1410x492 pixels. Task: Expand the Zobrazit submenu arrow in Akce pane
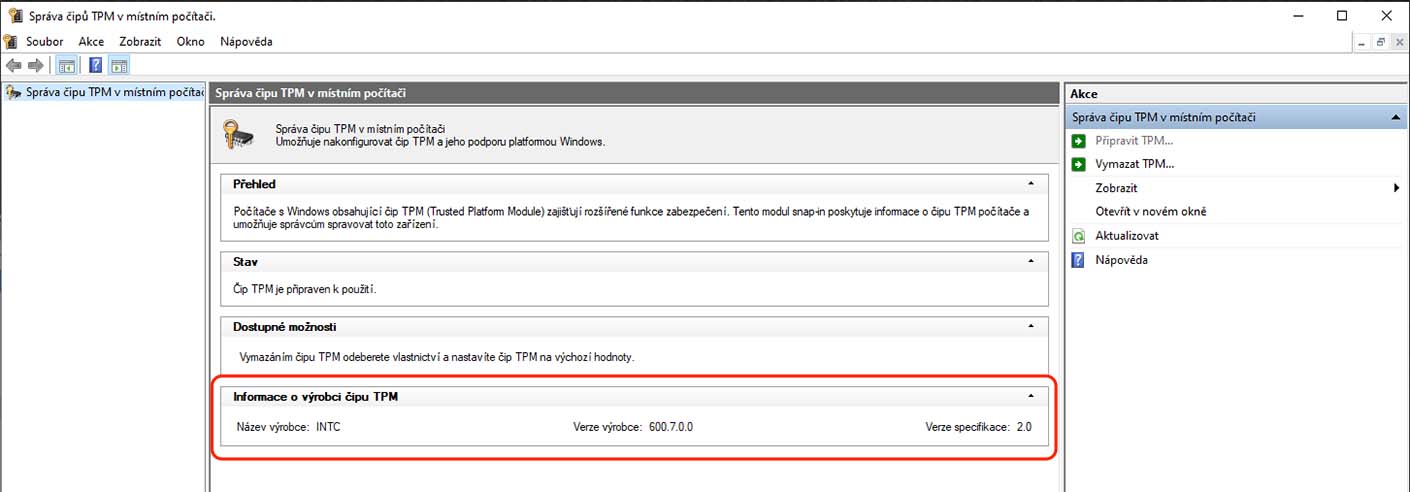point(1396,188)
